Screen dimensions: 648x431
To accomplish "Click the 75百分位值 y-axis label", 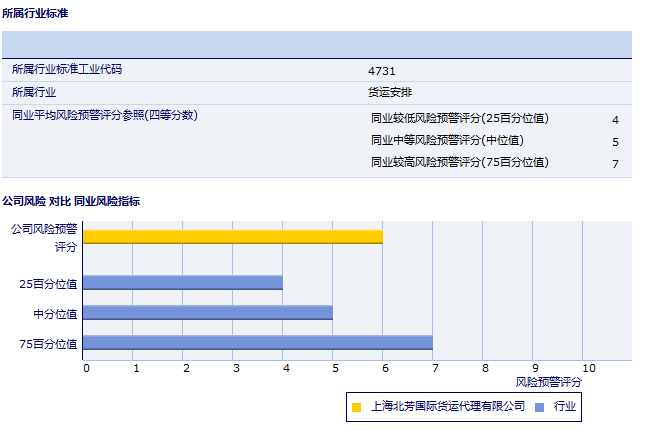I will click(x=48, y=344).
